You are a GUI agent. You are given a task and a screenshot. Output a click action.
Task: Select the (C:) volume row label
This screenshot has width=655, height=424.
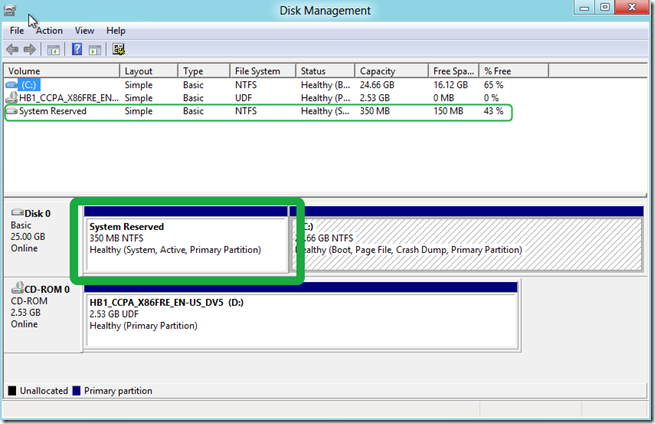point(29,85)
